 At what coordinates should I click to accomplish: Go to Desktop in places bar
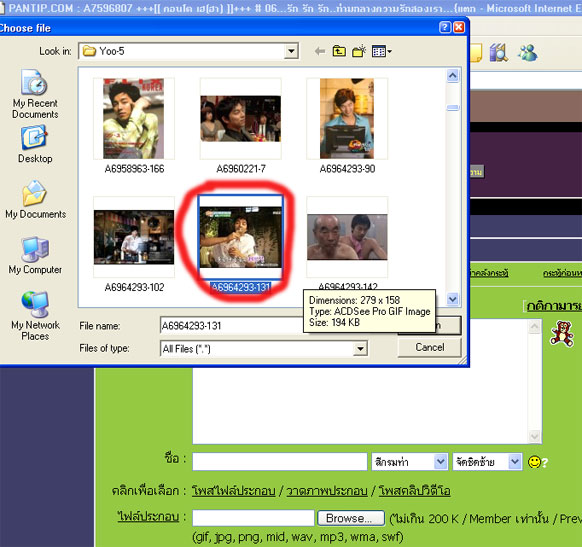pyautogui.click(x=35, y=144)
